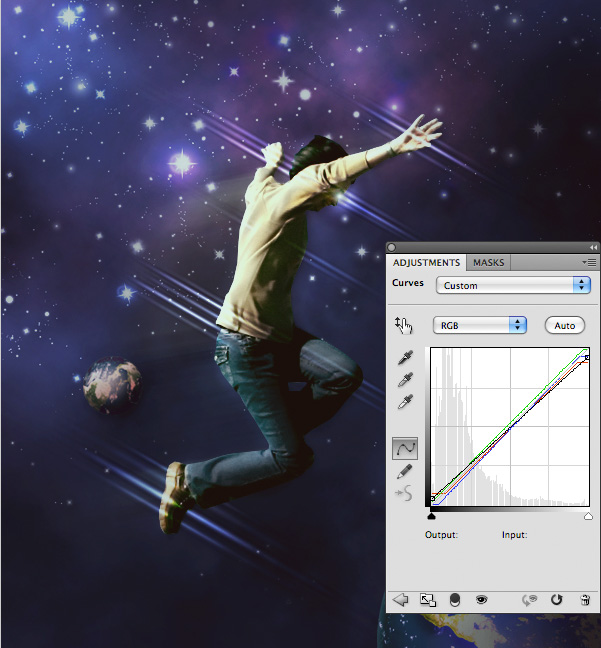This screenshot has height=648, width=601.
Task: Click the small planet in the image
Action: pos(112,385)
